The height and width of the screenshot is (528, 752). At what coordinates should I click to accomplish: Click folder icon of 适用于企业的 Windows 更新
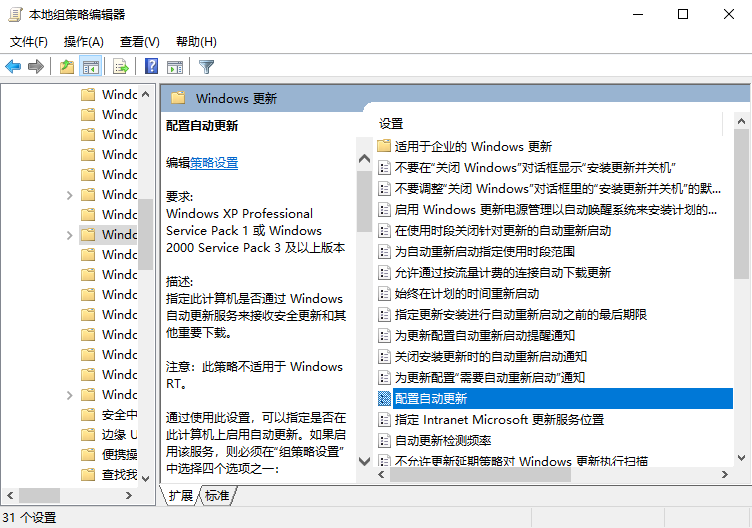[384, 146]
